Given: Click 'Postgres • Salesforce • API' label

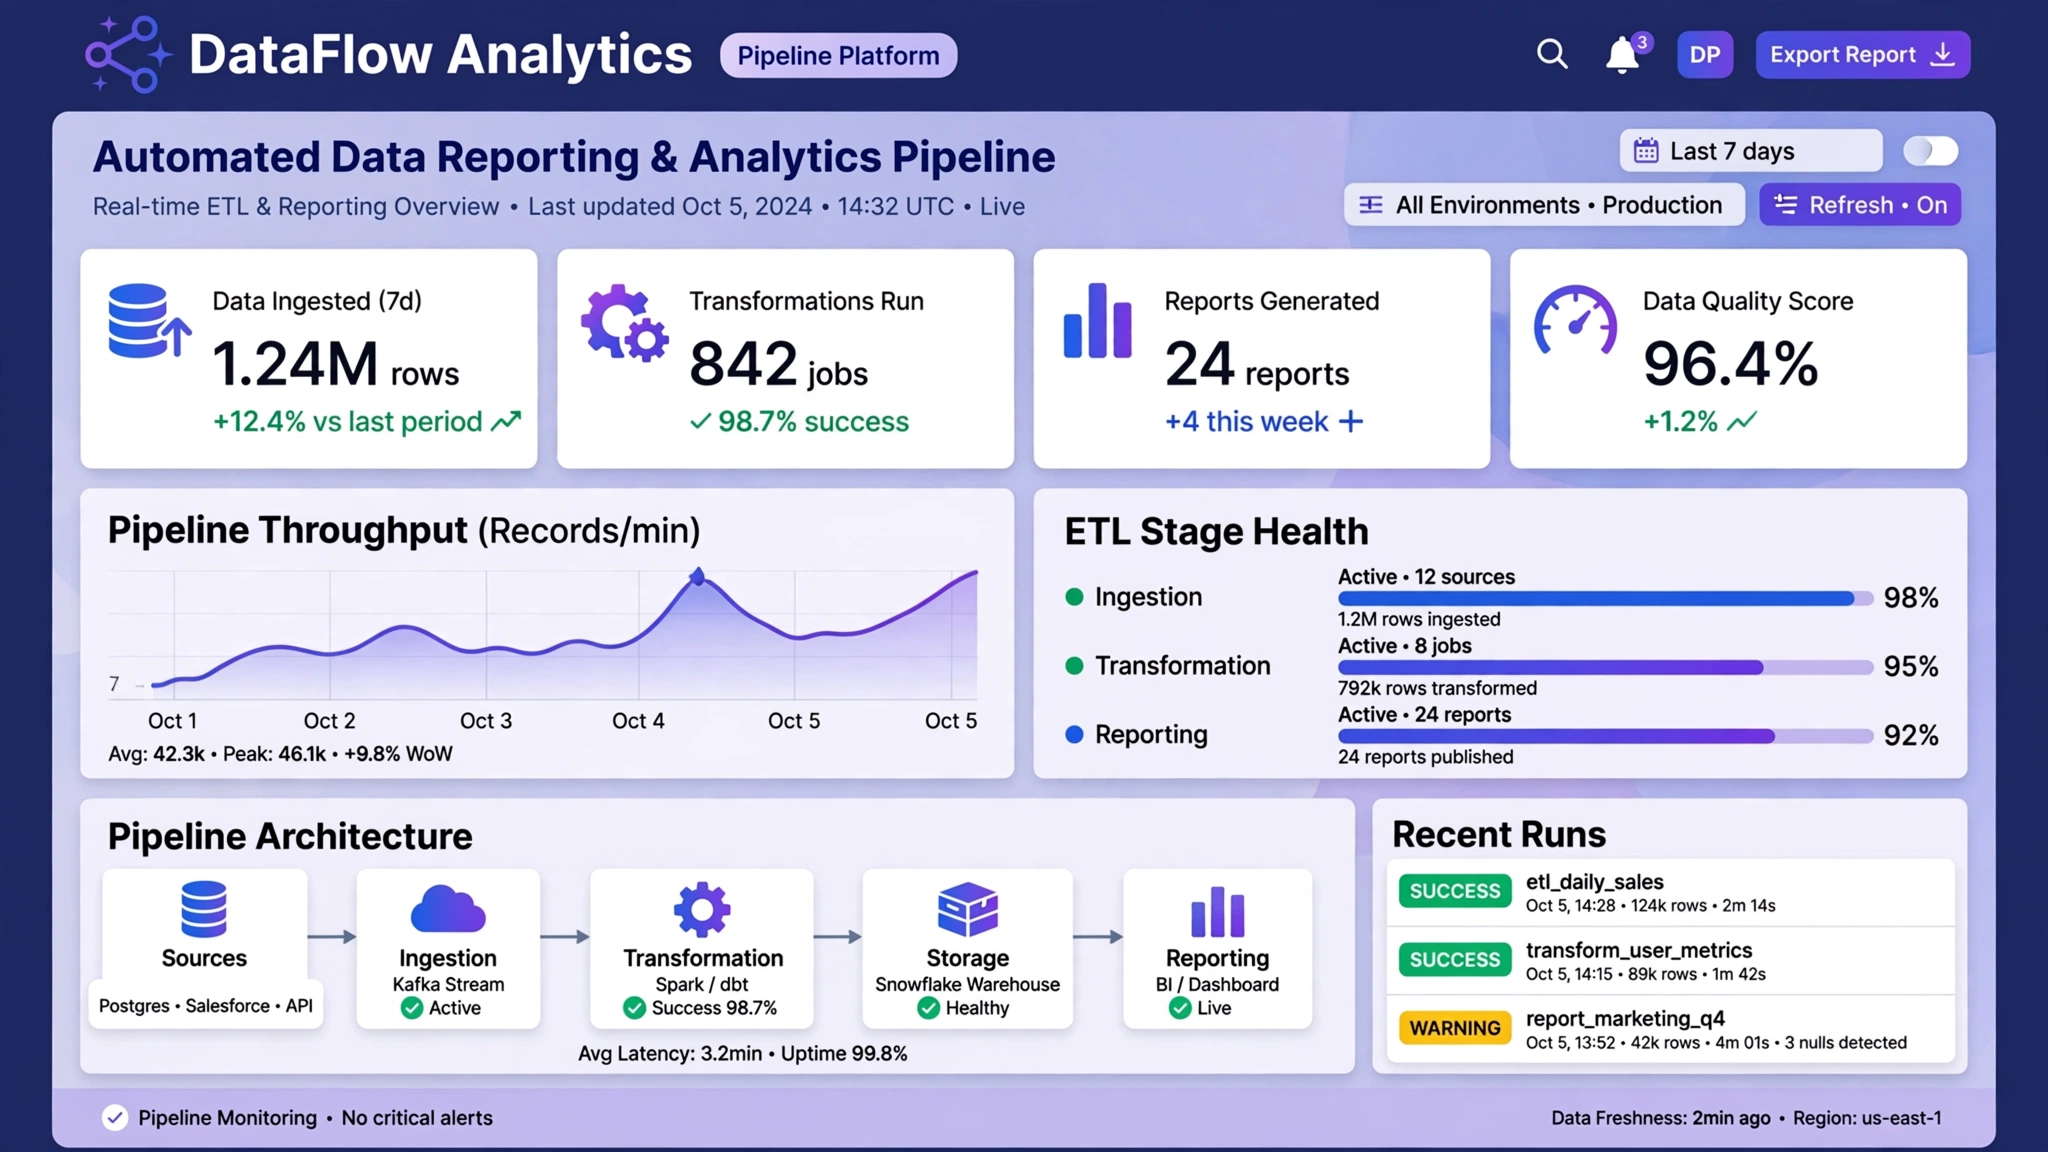Looking at the screenshot, I should (x=206, y=1006).
